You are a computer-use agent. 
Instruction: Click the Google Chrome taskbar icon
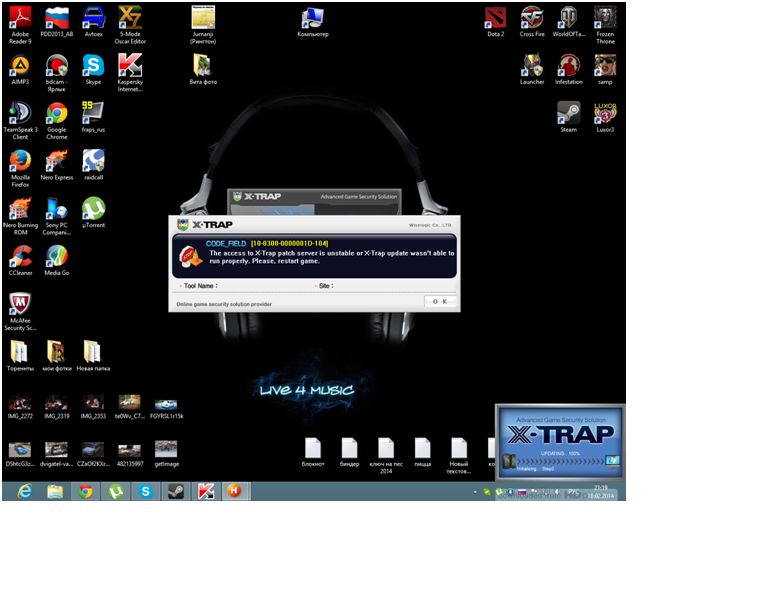pos(85,491)
